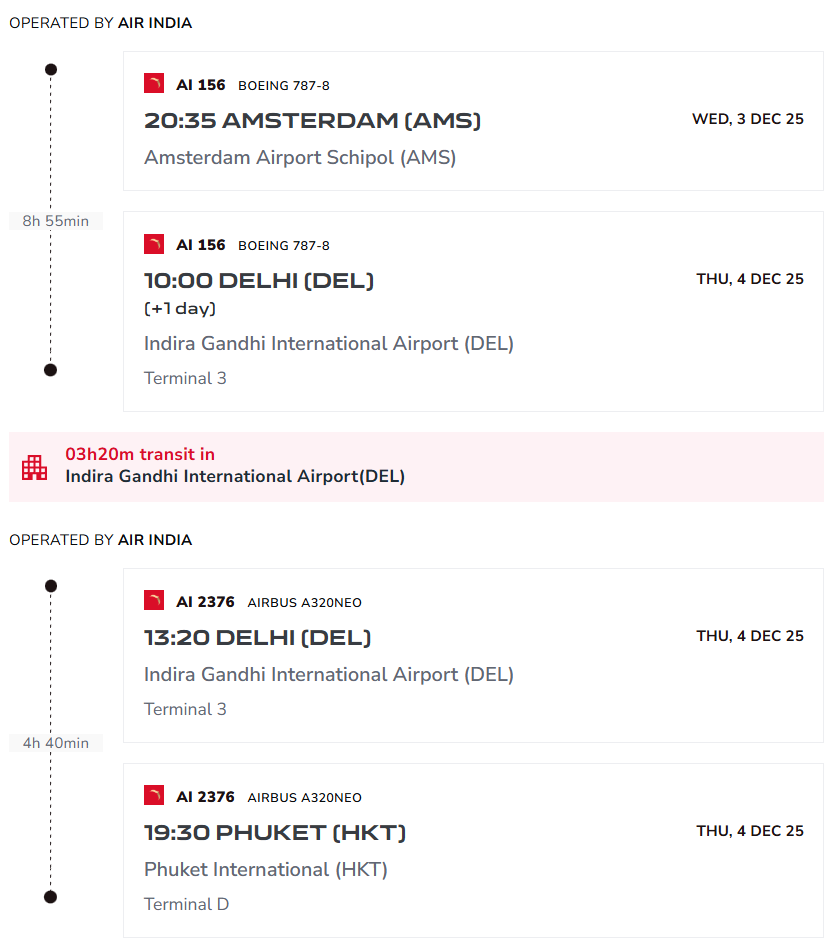Click the Air India logo in the 10:00 Delhi arrival card
839x949 pixels.
click(154, 244)
